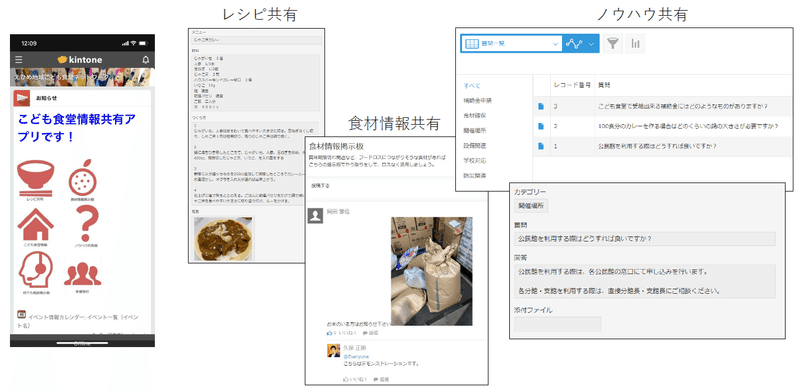Image resolution: width=800 pixels, height=392 pixels.
Task: Click the 開催場所 category tag in record detail
Action: coord(531,206)
